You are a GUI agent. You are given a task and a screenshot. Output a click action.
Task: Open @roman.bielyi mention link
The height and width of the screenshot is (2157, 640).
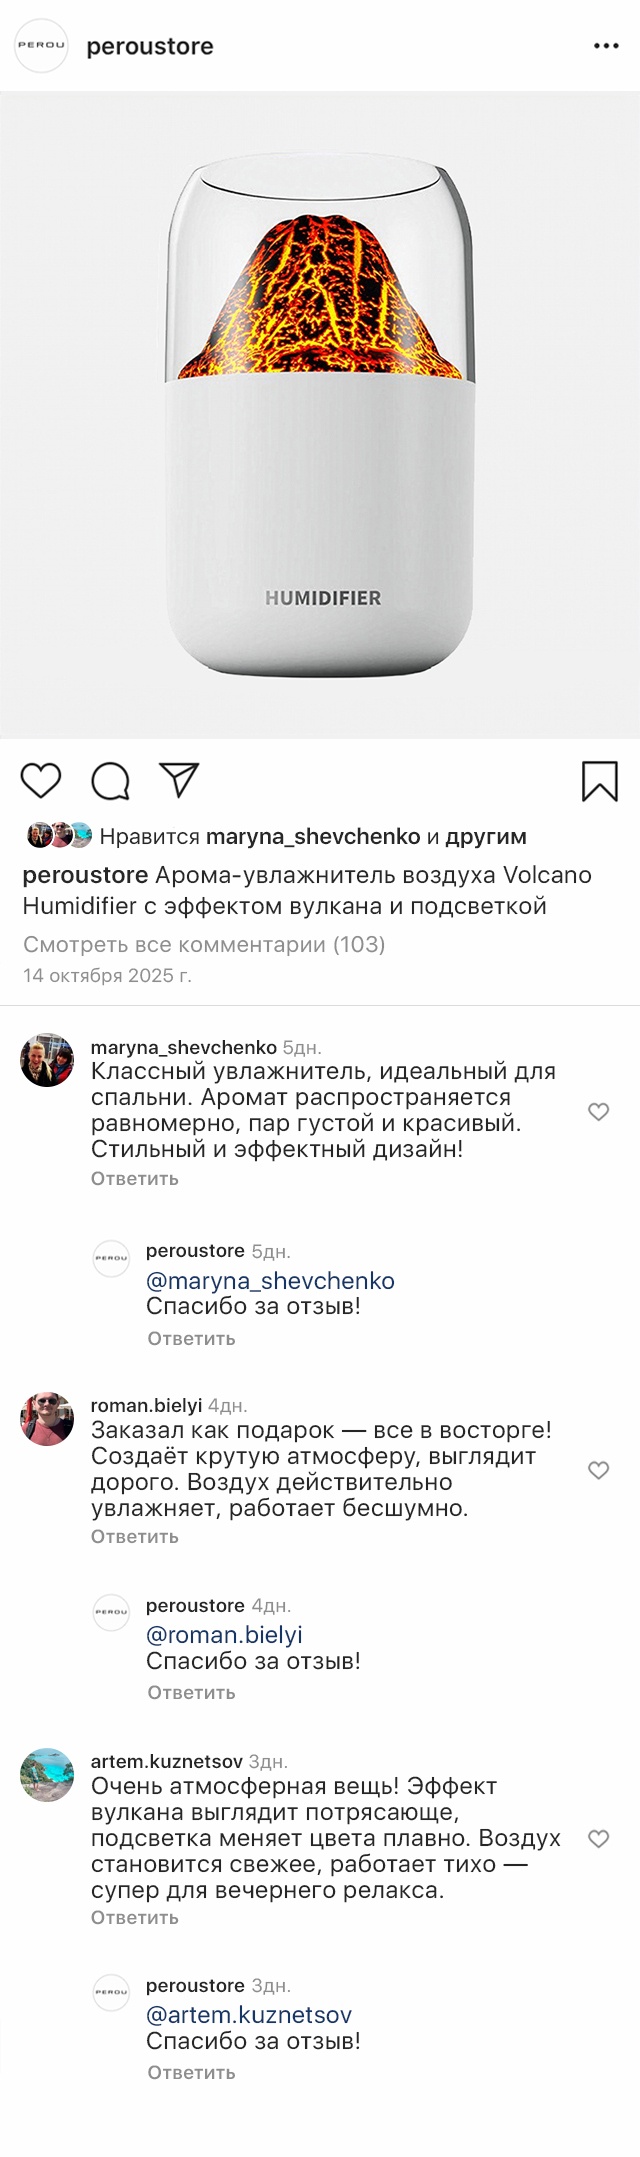[x=224, y=1635]
